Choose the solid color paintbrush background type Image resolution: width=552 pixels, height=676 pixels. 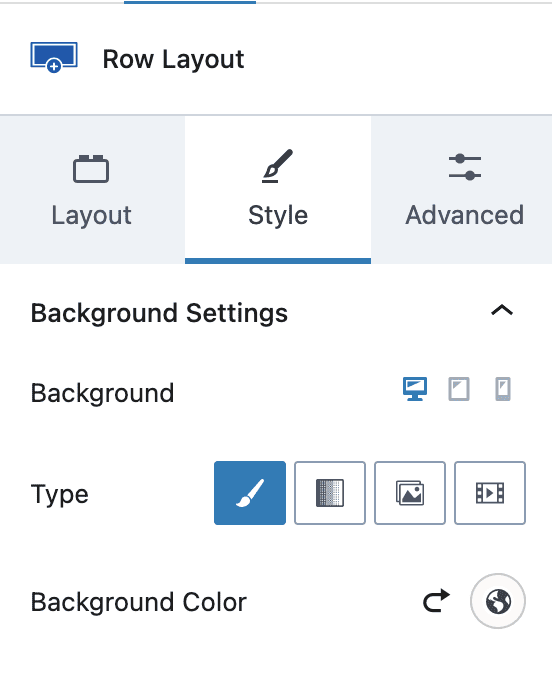coord(250,493)
